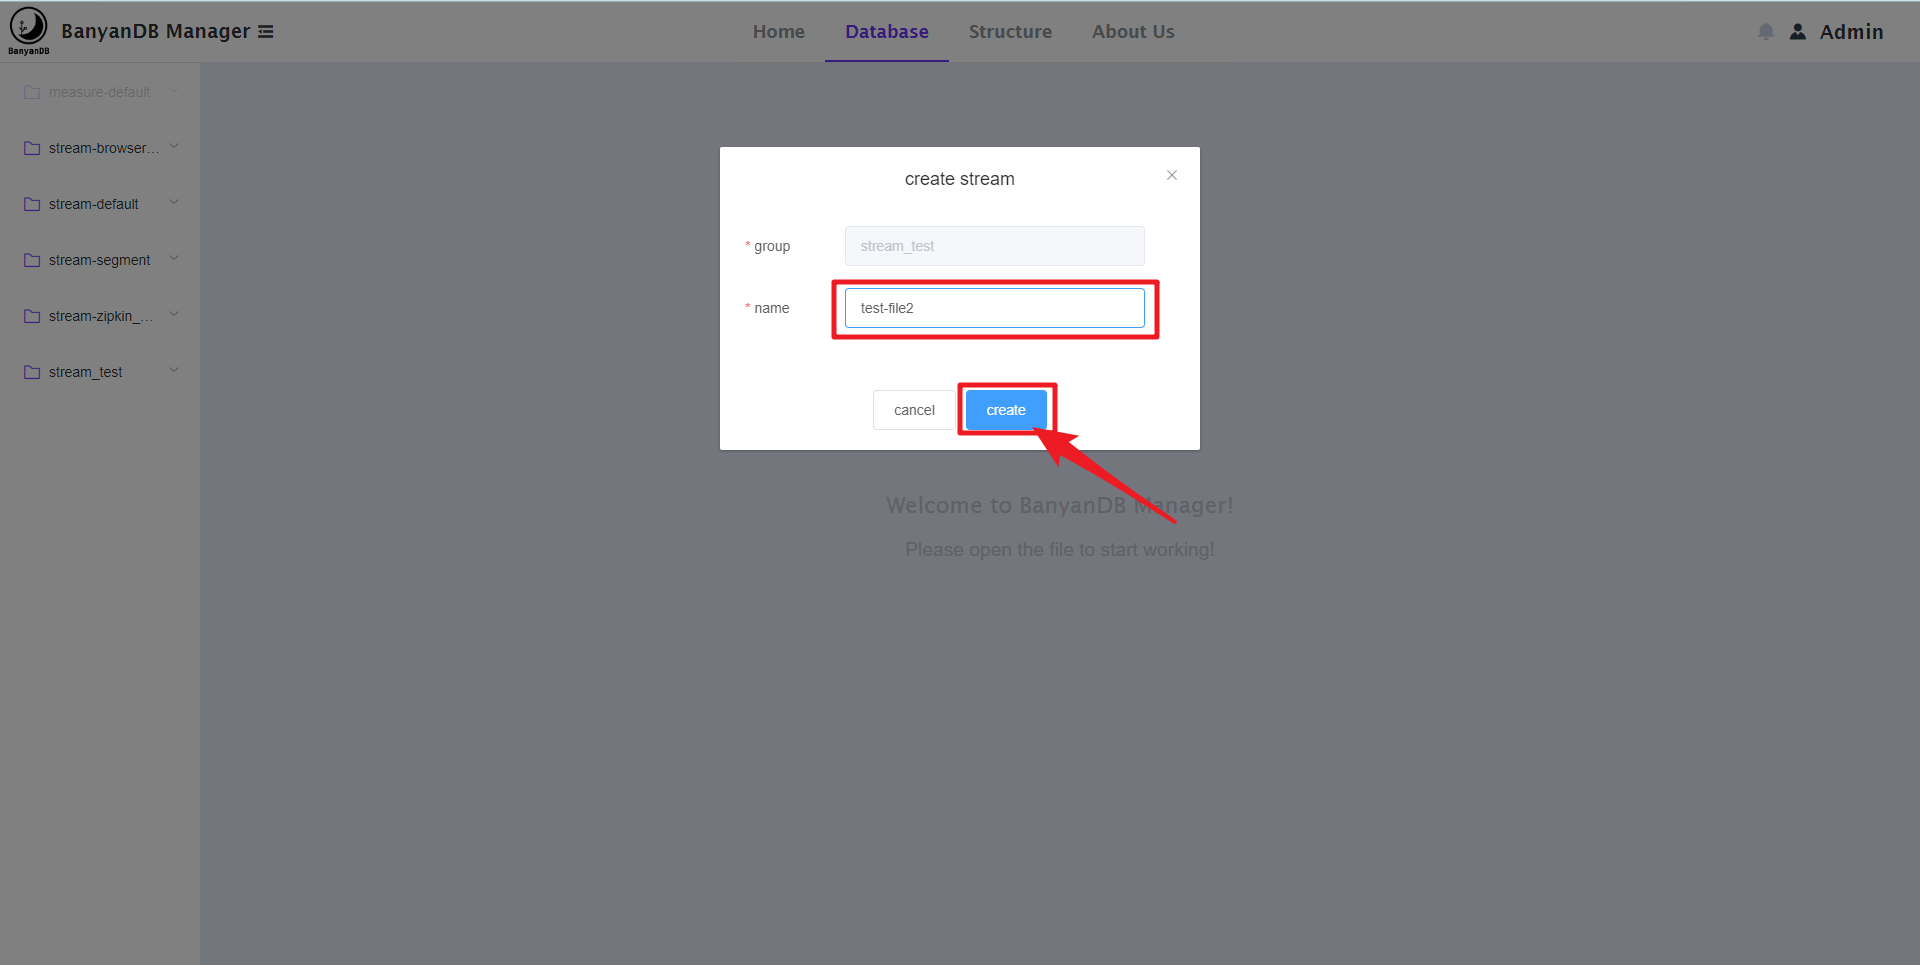The image size is (1920, 965).
Task: Open the About Us tab
Action: [1133, 32]
